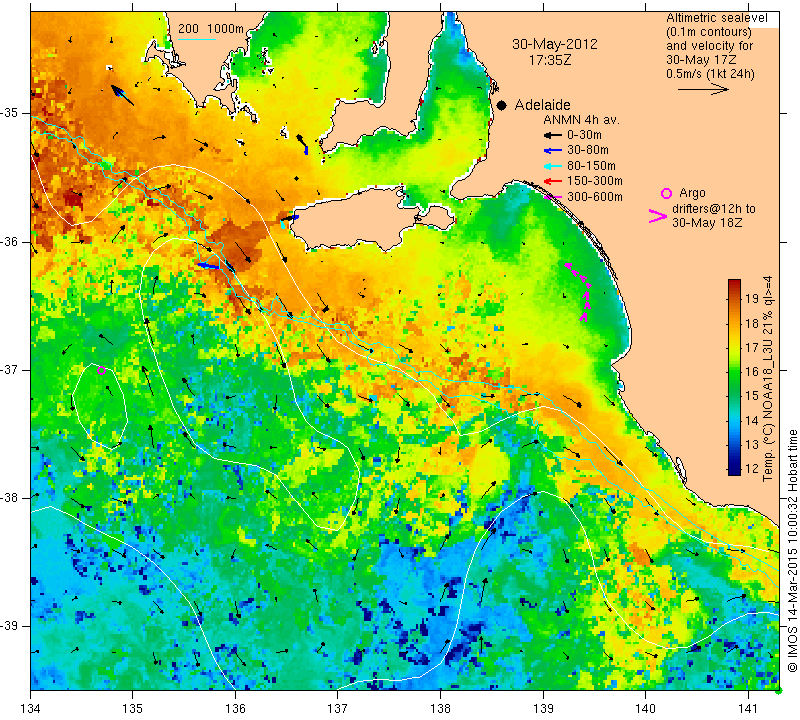Click the latitude axis label -39
800x720 pixels.
(10, 626)
